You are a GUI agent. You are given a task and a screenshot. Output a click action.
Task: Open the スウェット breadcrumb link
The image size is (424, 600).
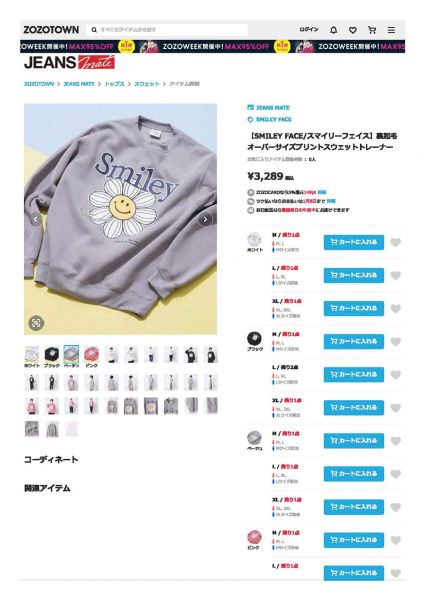pos(147,84)
